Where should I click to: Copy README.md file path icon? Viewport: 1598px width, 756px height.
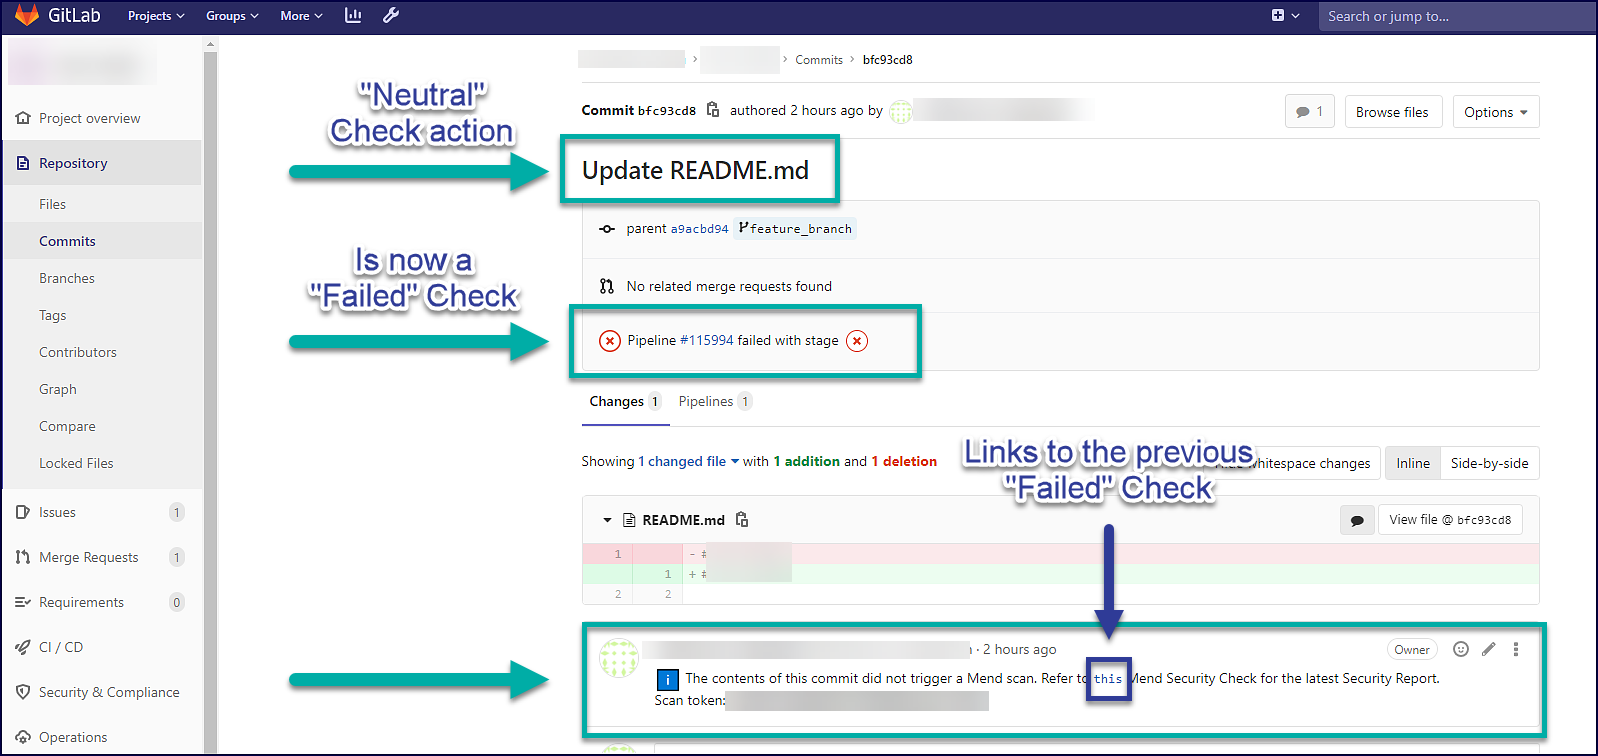click(742, 520)
